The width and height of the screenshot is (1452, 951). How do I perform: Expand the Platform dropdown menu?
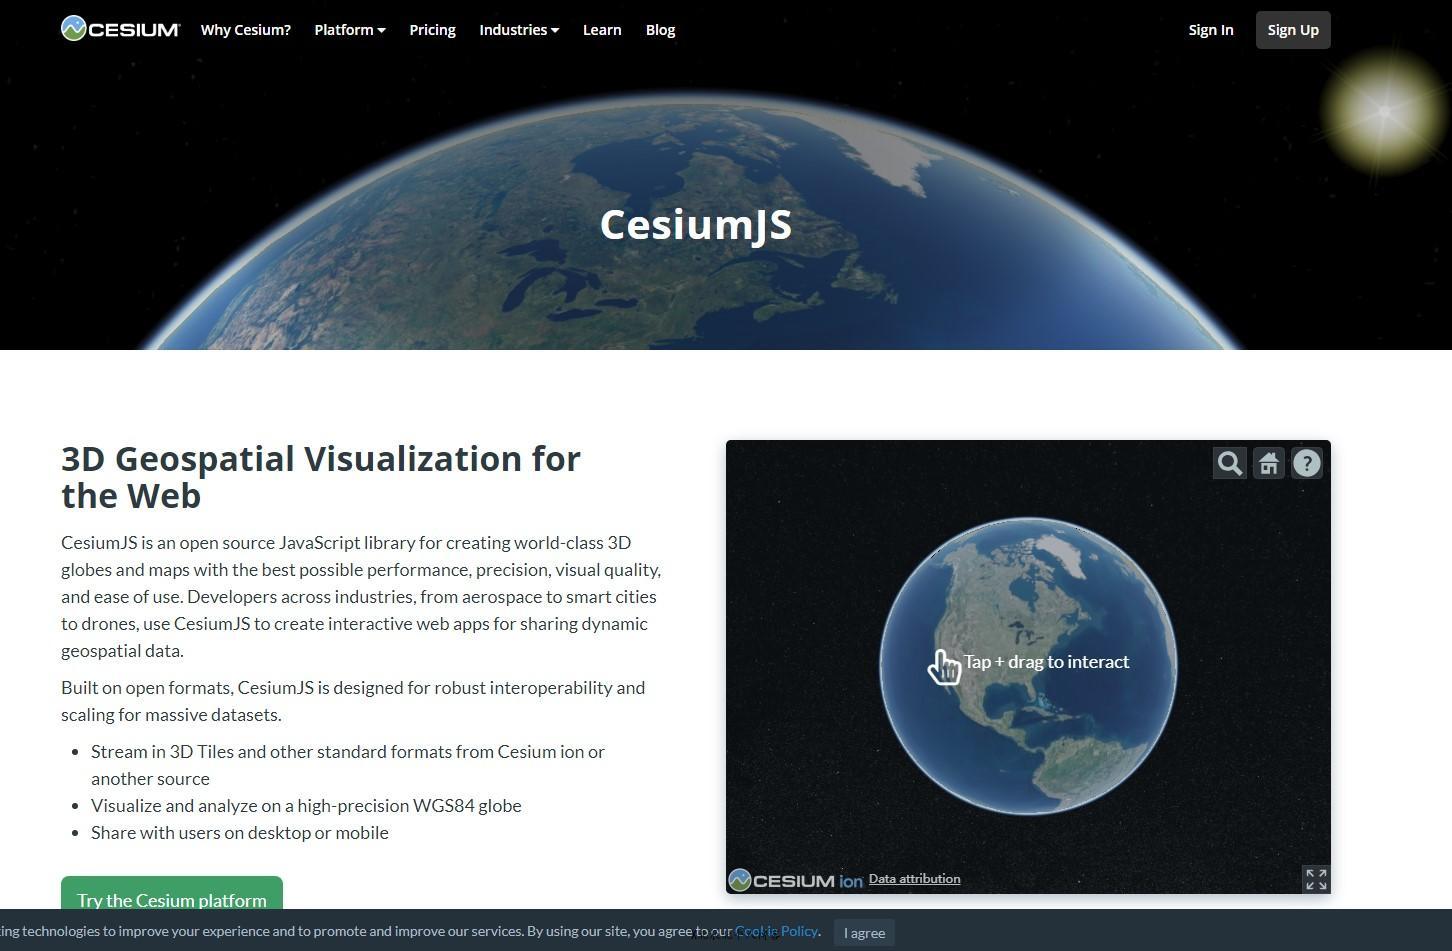(x=349, y=30)
